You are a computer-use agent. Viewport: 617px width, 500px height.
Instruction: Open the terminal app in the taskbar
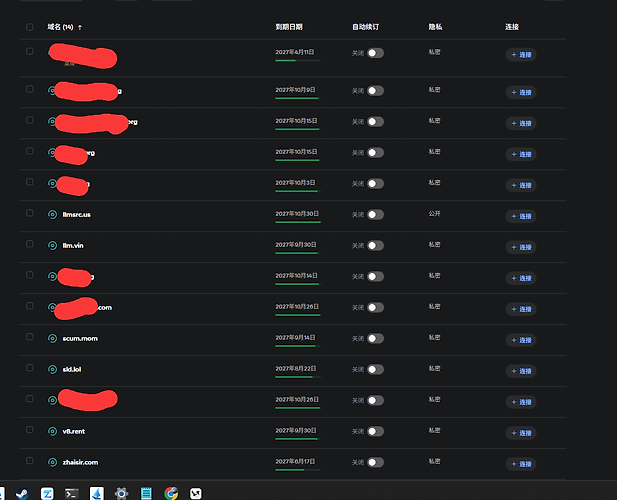tap(72, 493)
